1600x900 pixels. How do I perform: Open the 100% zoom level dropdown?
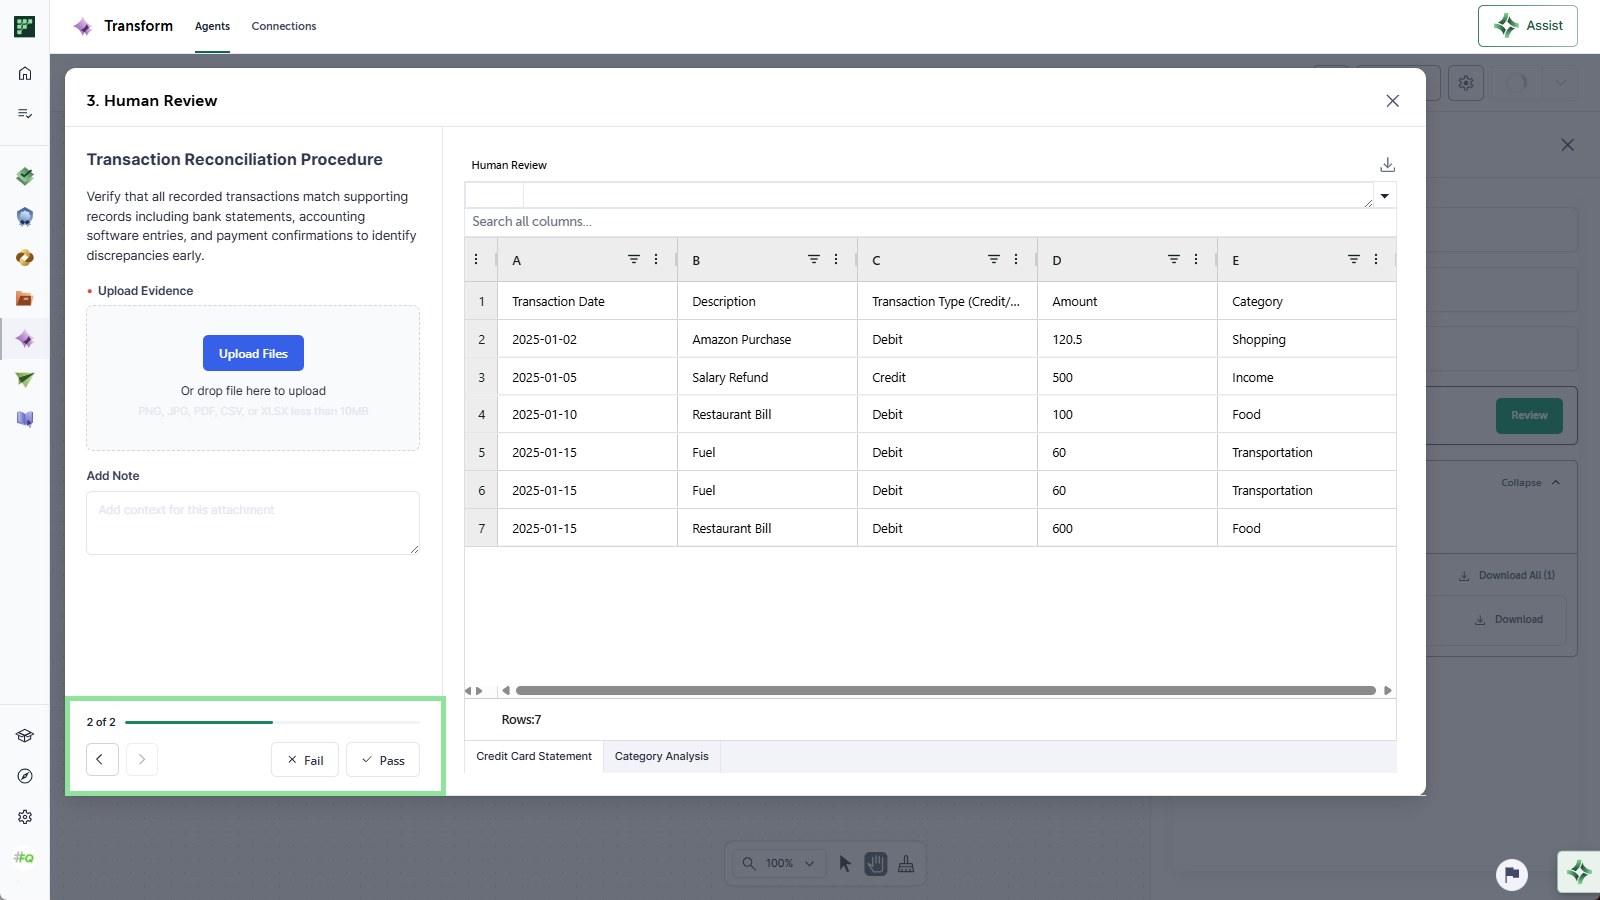779,864
